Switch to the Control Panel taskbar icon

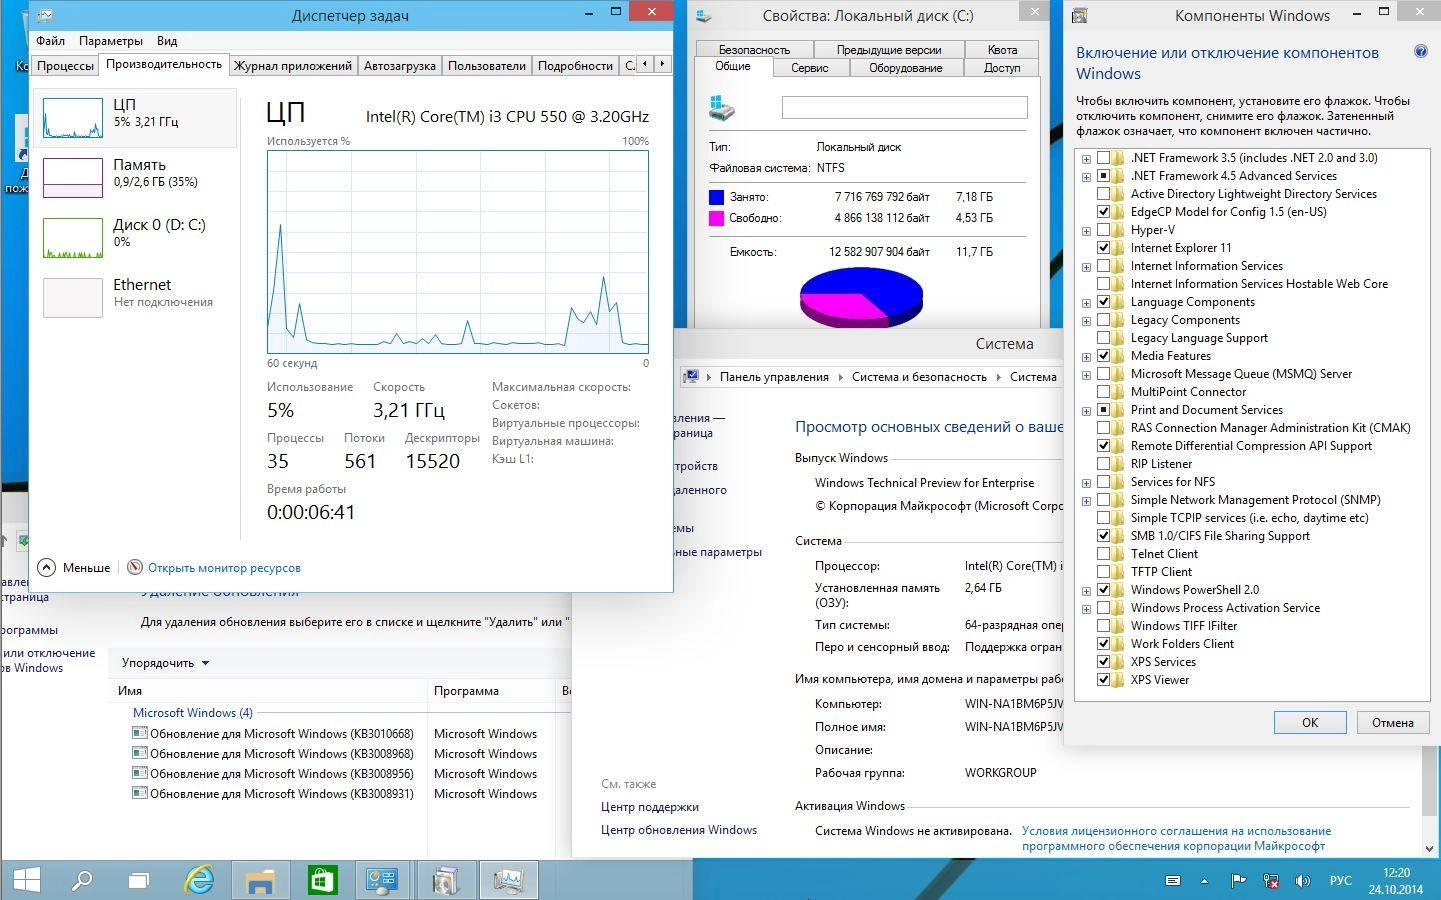click(x=382, y=880)
